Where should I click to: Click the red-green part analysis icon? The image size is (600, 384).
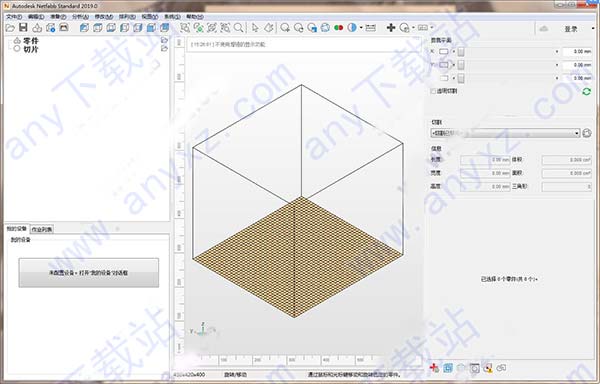(338, 28)
